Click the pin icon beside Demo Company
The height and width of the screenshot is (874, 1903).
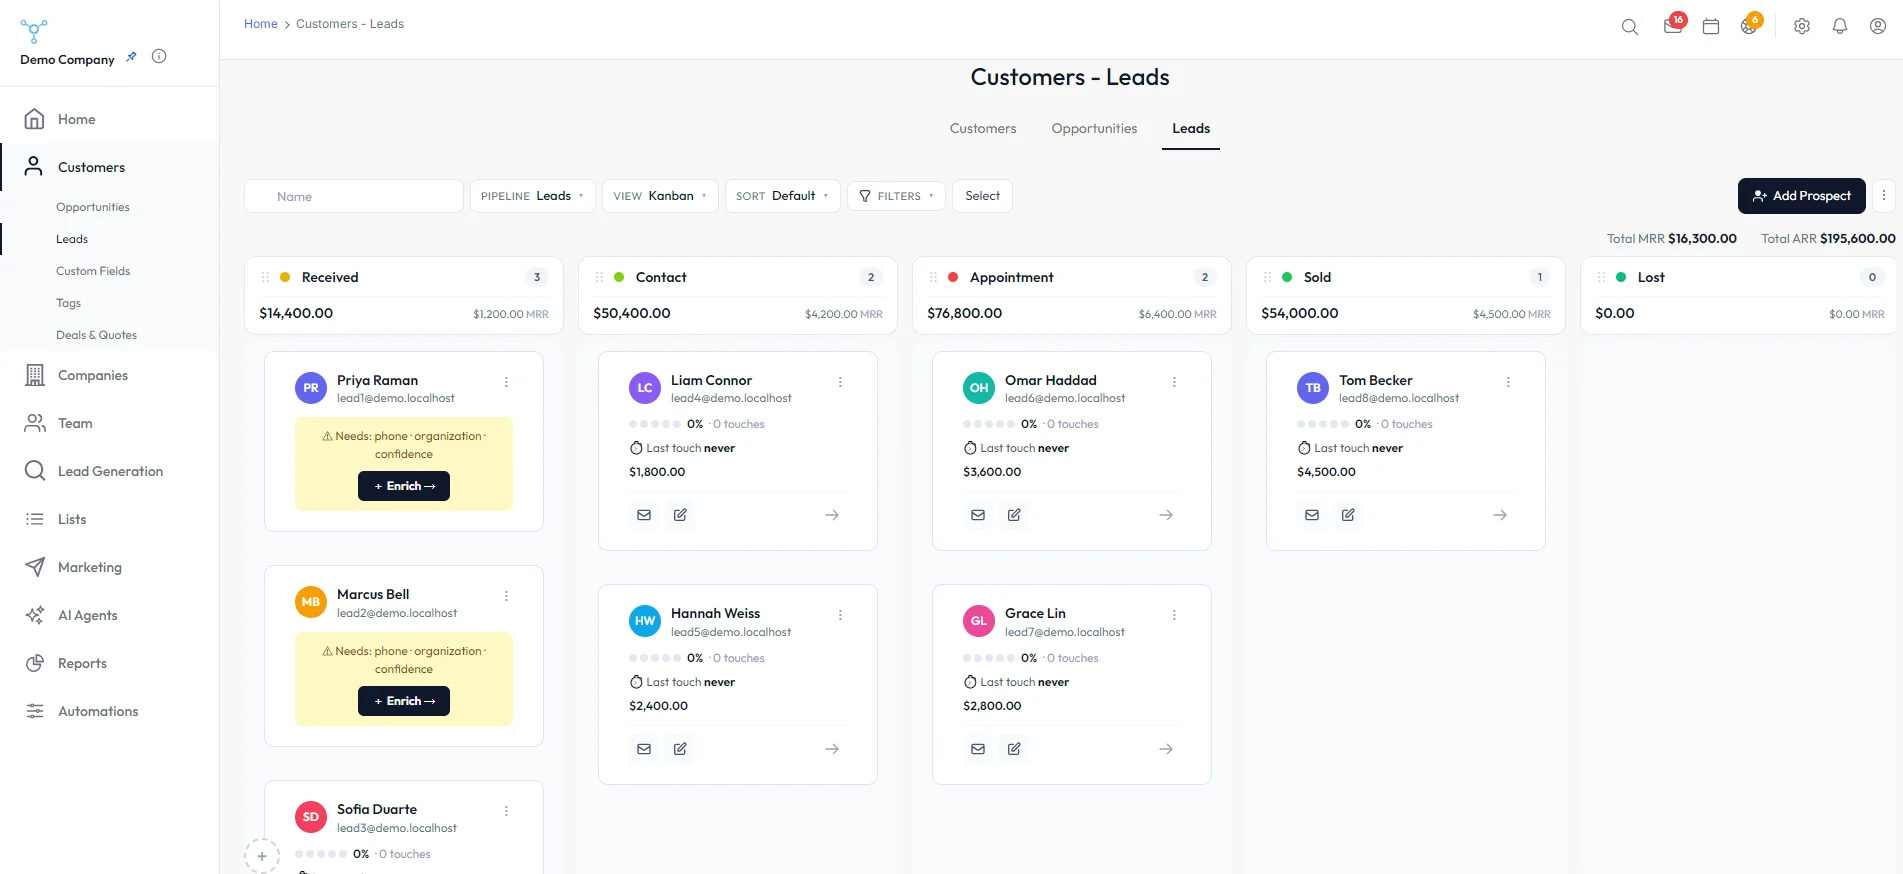pos(131,57)
